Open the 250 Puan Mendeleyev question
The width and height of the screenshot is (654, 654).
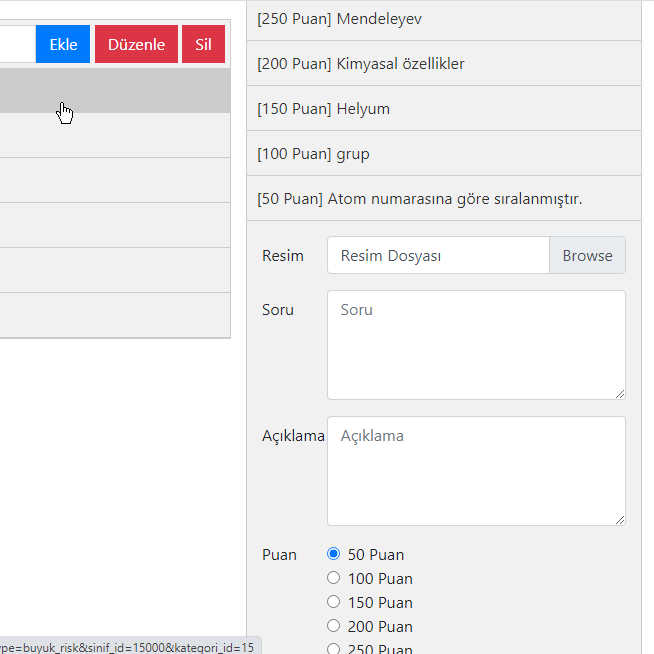point(444,19)
